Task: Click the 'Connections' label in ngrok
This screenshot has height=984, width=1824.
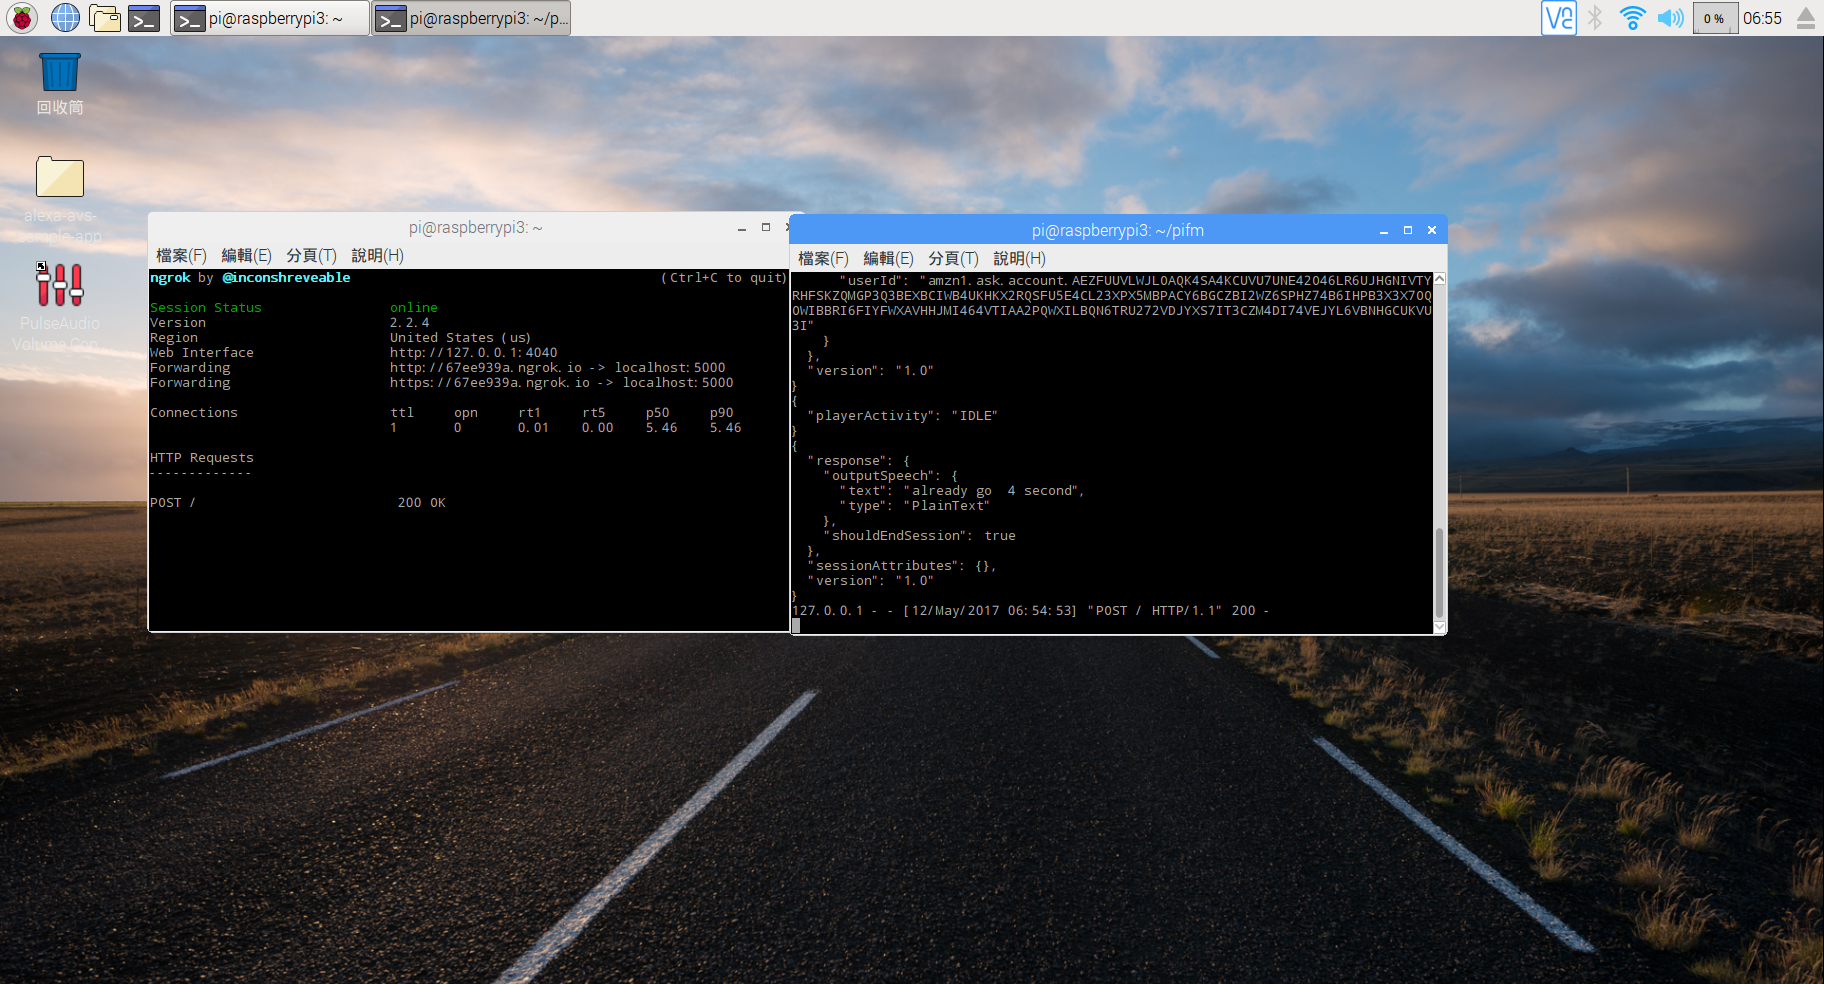Action: (x=194, y=413)
